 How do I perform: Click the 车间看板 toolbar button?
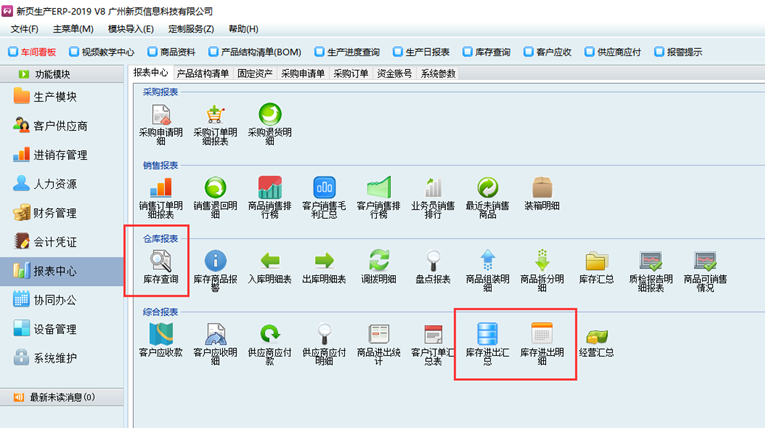click(33, 52)
